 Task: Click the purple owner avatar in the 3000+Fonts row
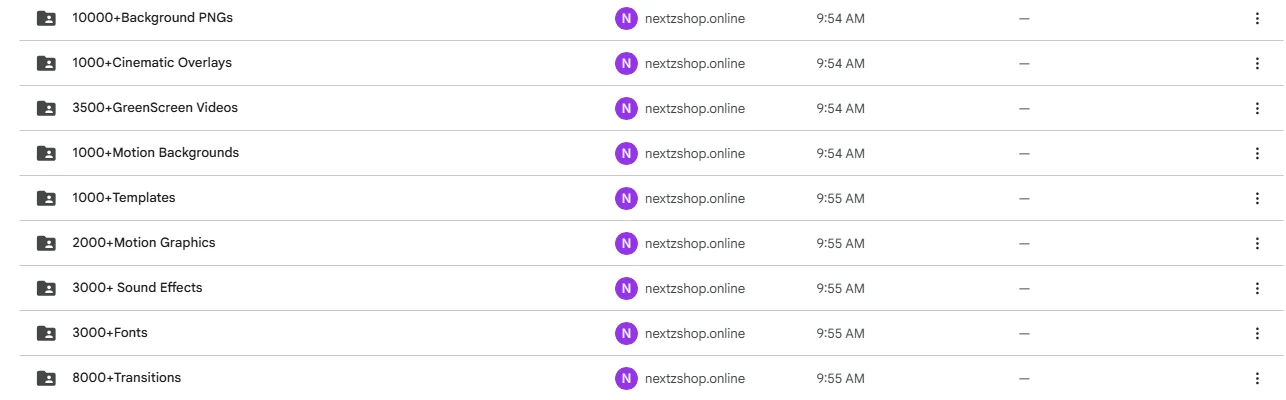(x=626, y=333)
